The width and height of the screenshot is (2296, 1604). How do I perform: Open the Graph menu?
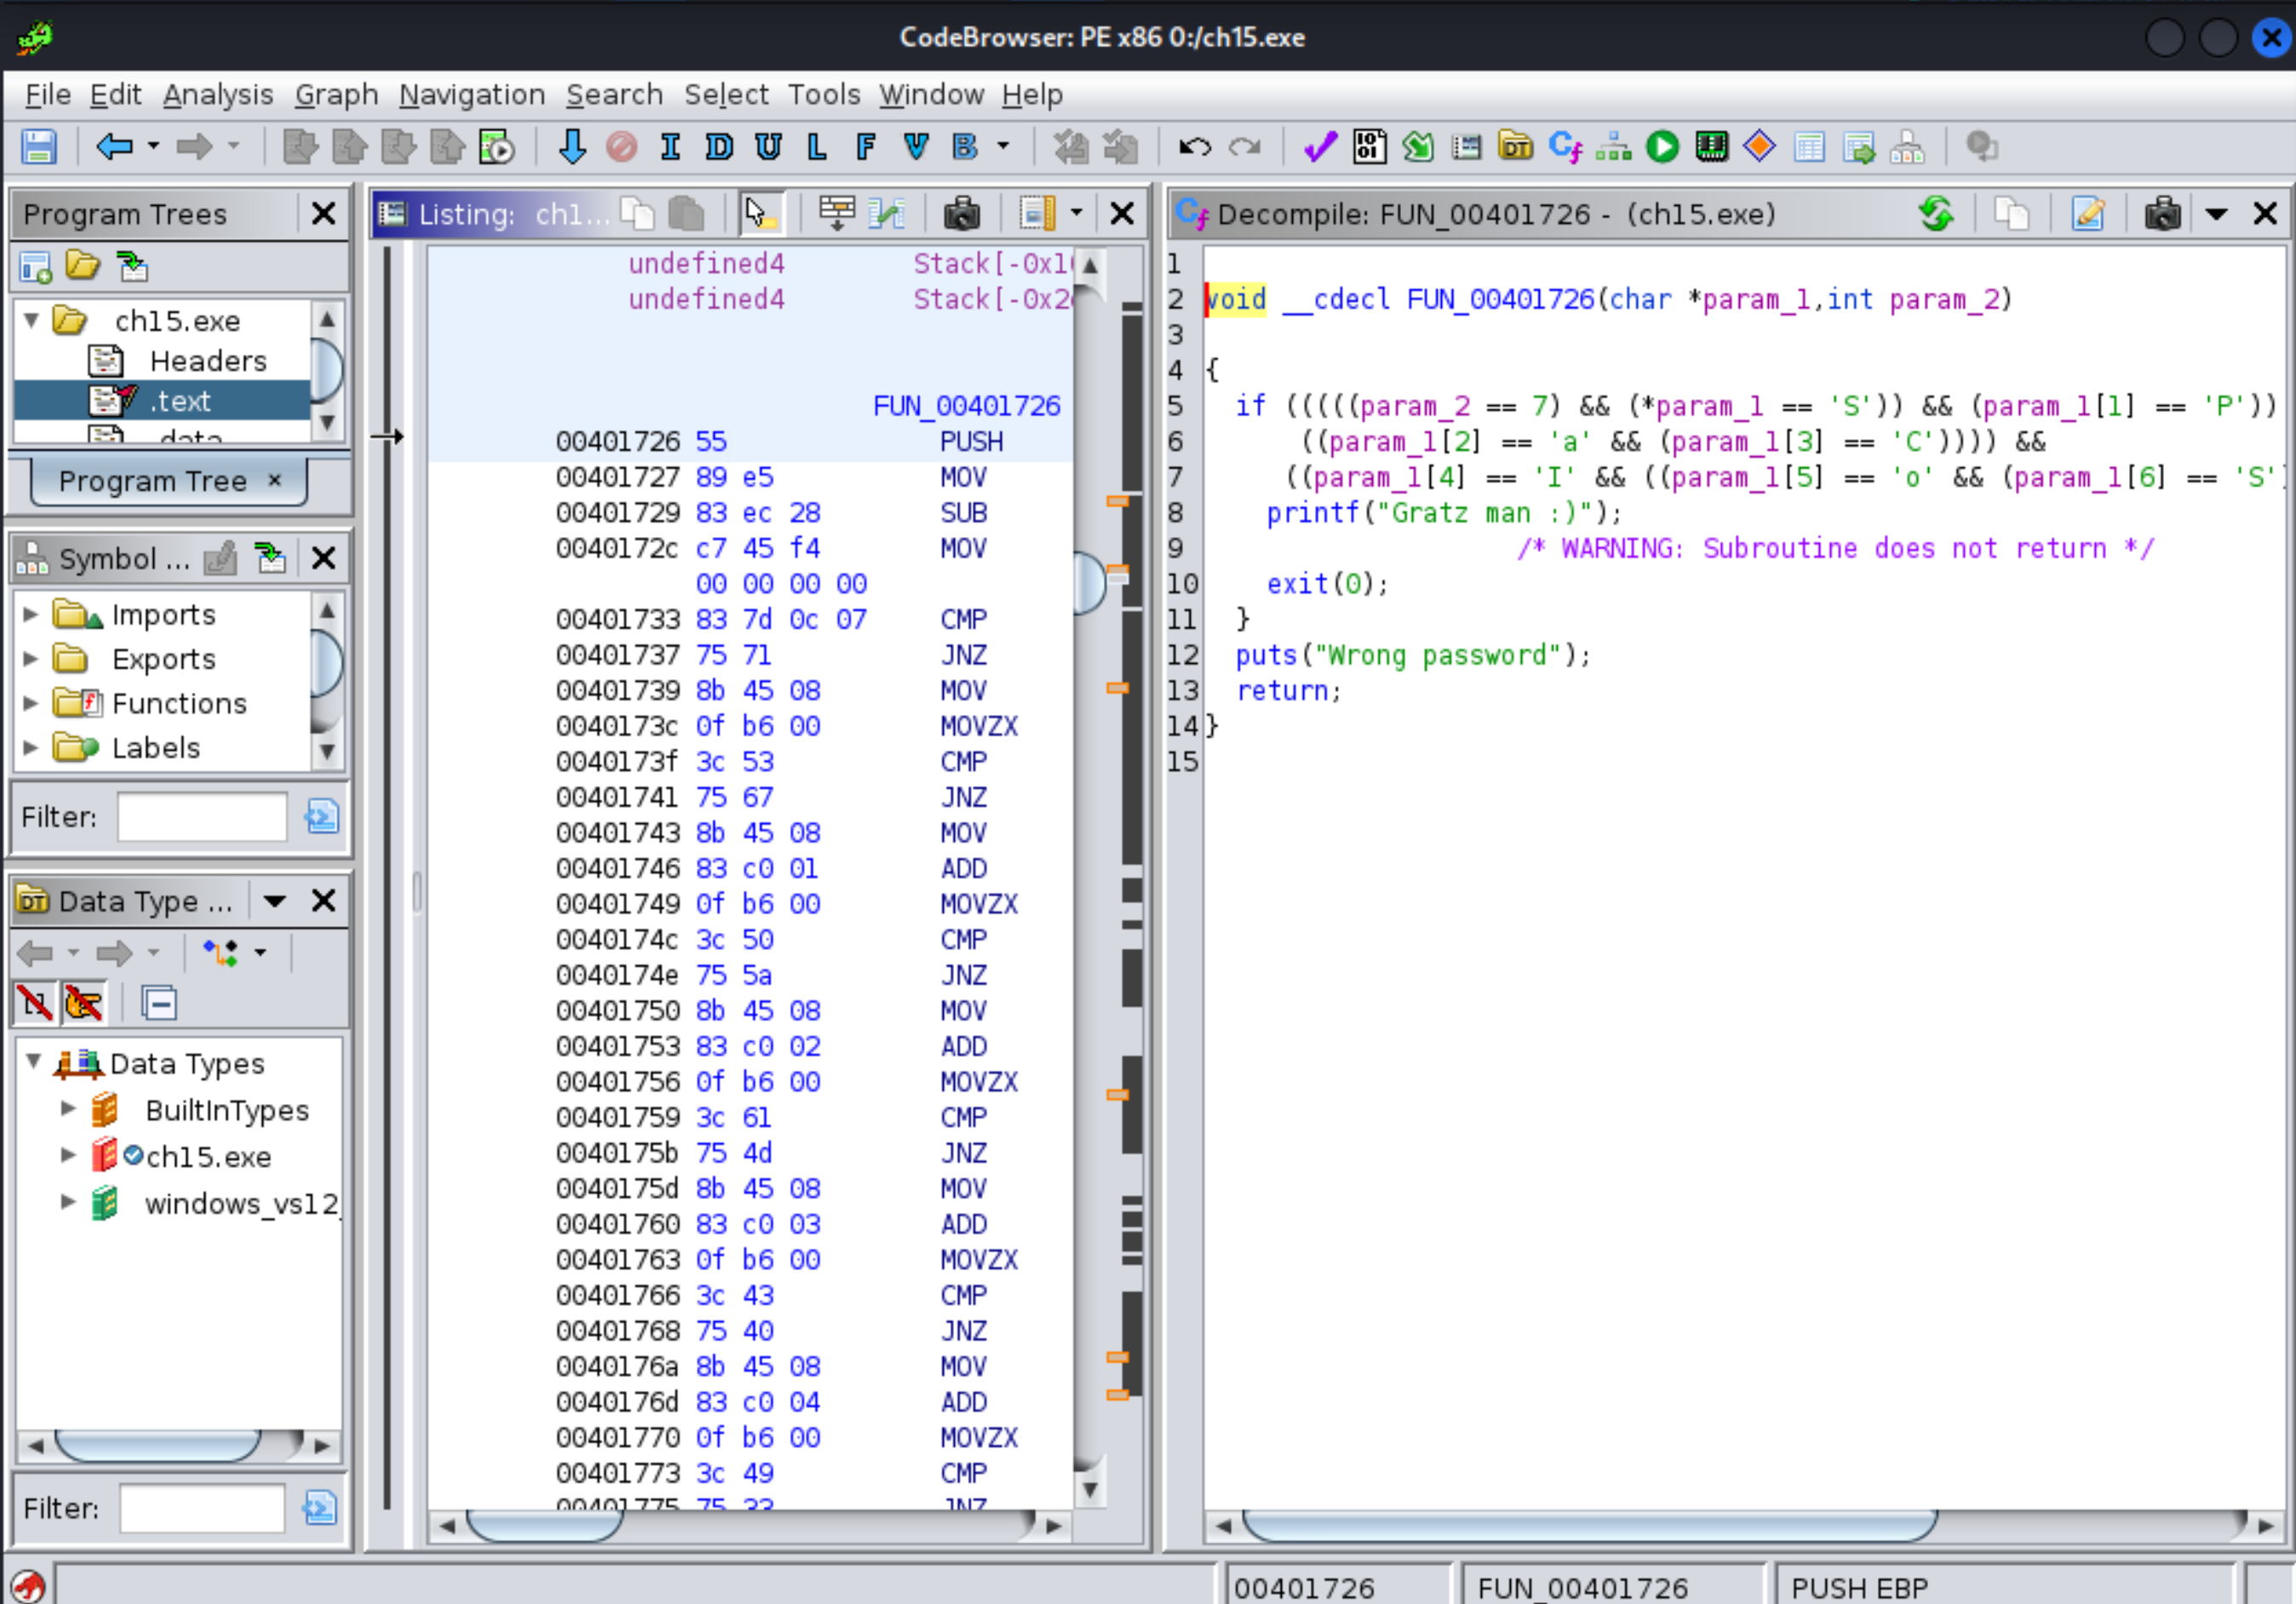pos(336,94)
